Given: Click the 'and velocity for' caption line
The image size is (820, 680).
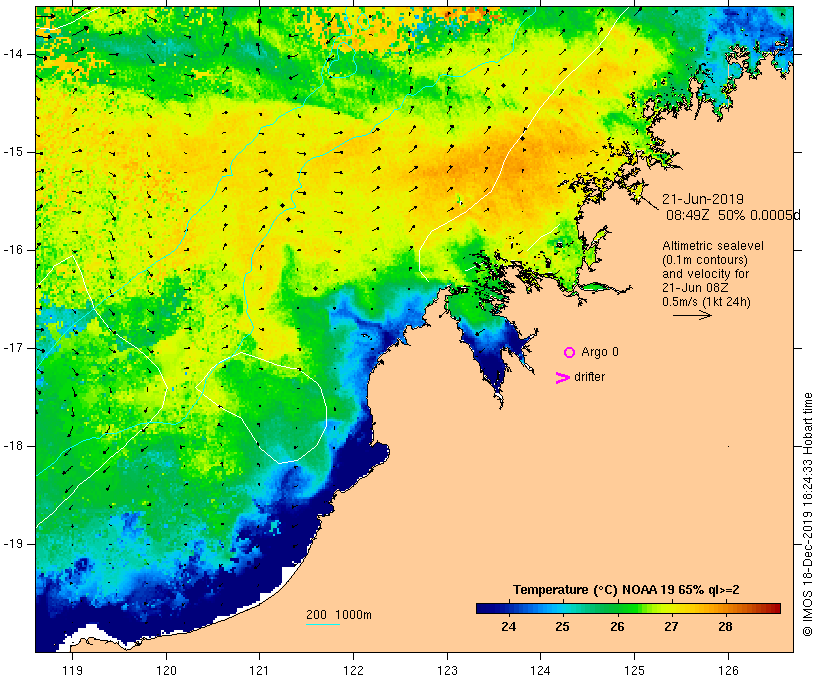Looking at the screenshot, I should [705, 274].
